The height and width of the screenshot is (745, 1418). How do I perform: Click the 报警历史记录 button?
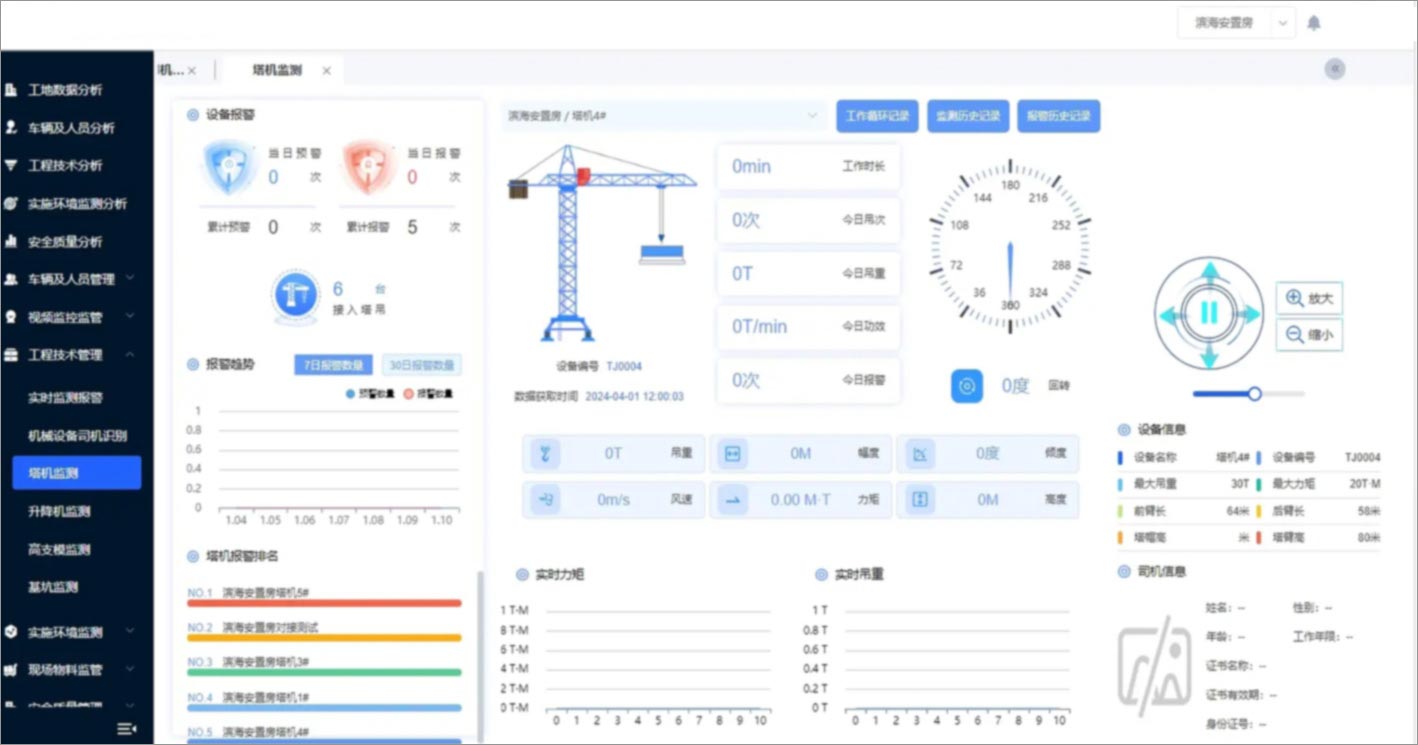(x=1058, y=116)
